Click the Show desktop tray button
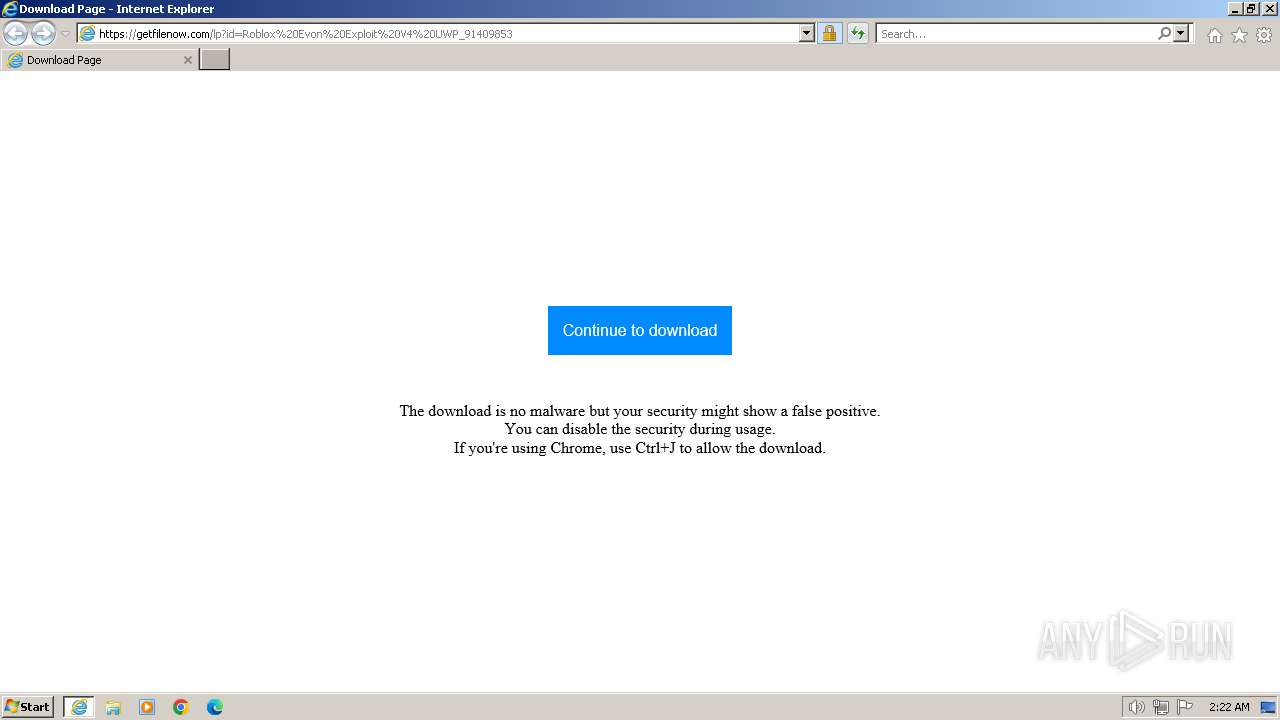Image resolution: width=1280 pixels, height=720 pixels. (1268, 707)
